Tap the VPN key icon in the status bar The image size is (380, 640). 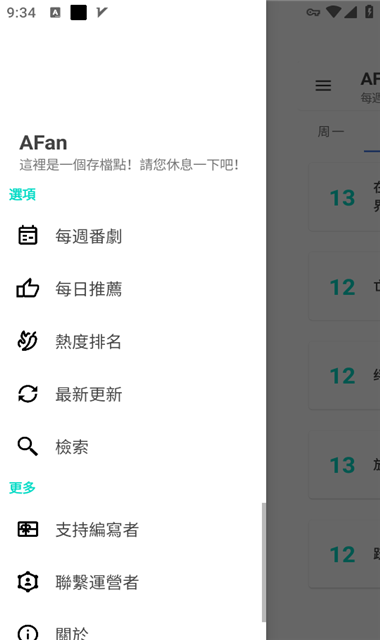point(313,12)
